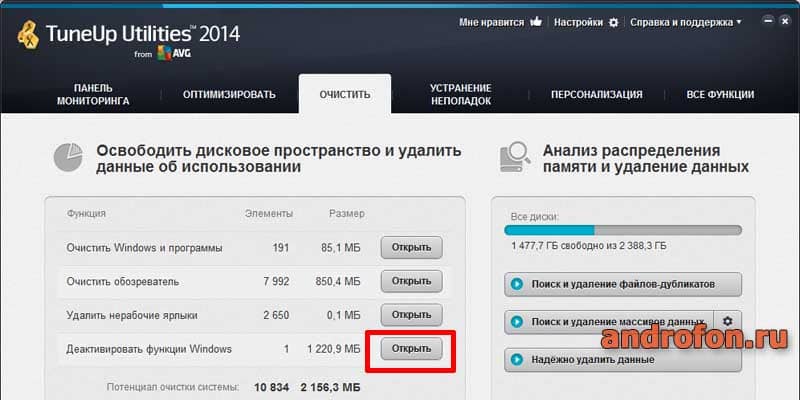The height and width of the screenshot is (400, 800).
Task: Click the play icon for secure data deletion
Action: 517,360
